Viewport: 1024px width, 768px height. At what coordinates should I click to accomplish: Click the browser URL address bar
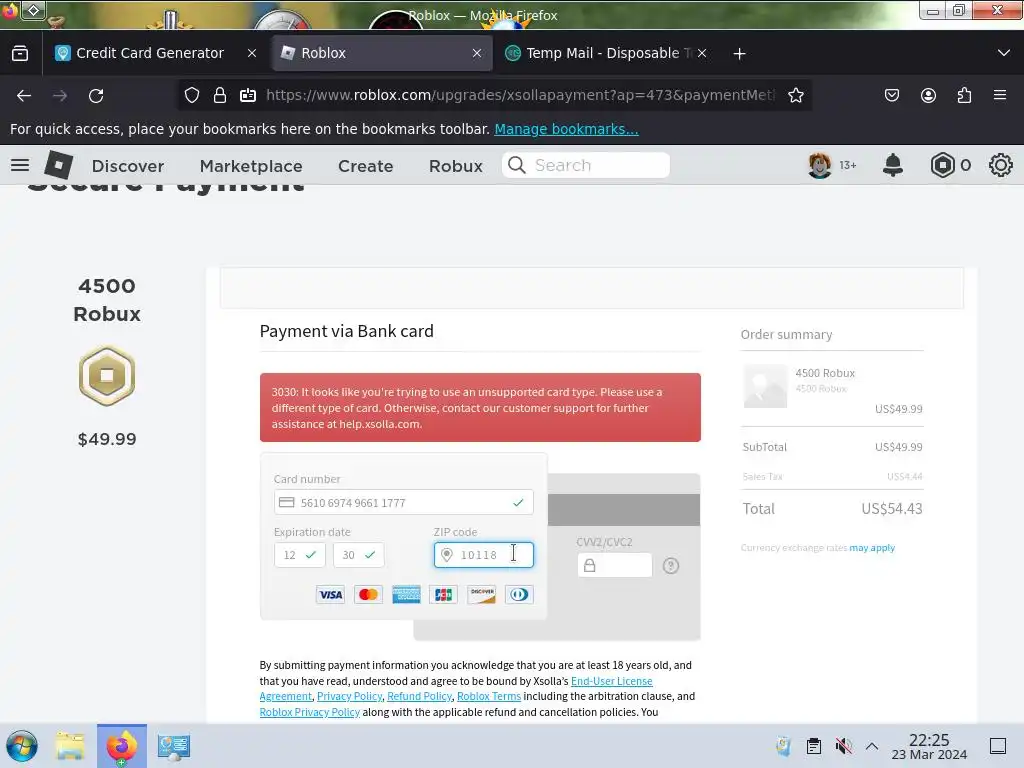click(520, 95)
